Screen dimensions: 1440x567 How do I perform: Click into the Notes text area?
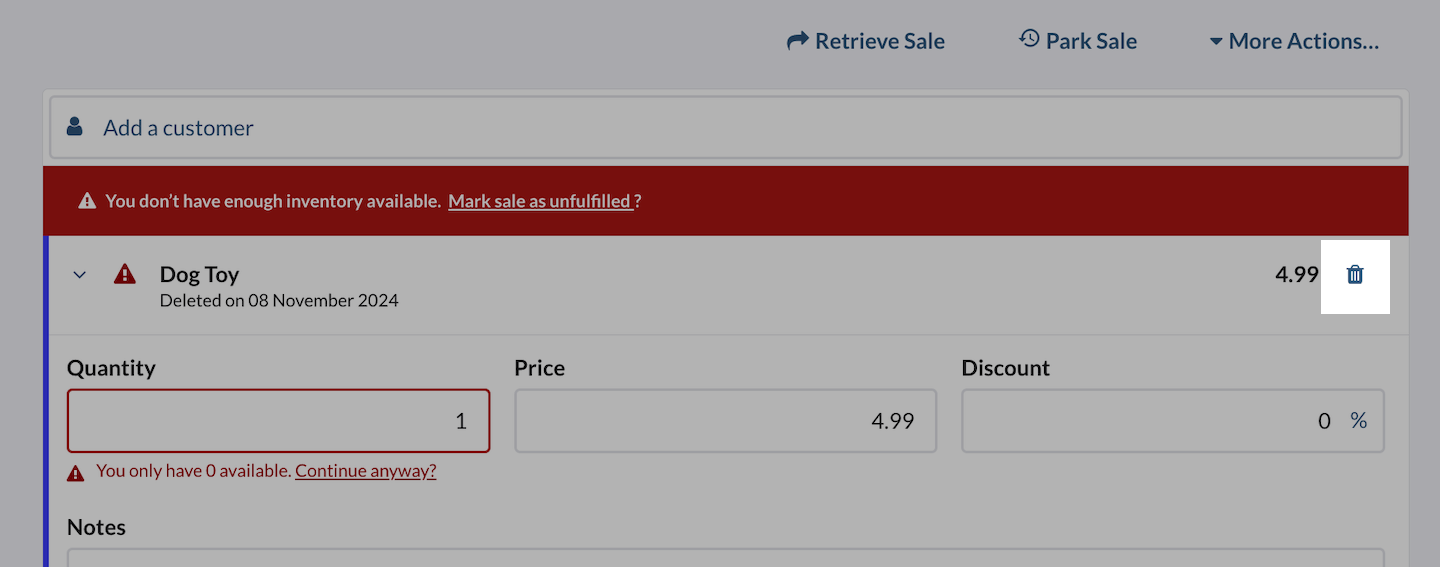pyautogui.click(x=725, y=557)
